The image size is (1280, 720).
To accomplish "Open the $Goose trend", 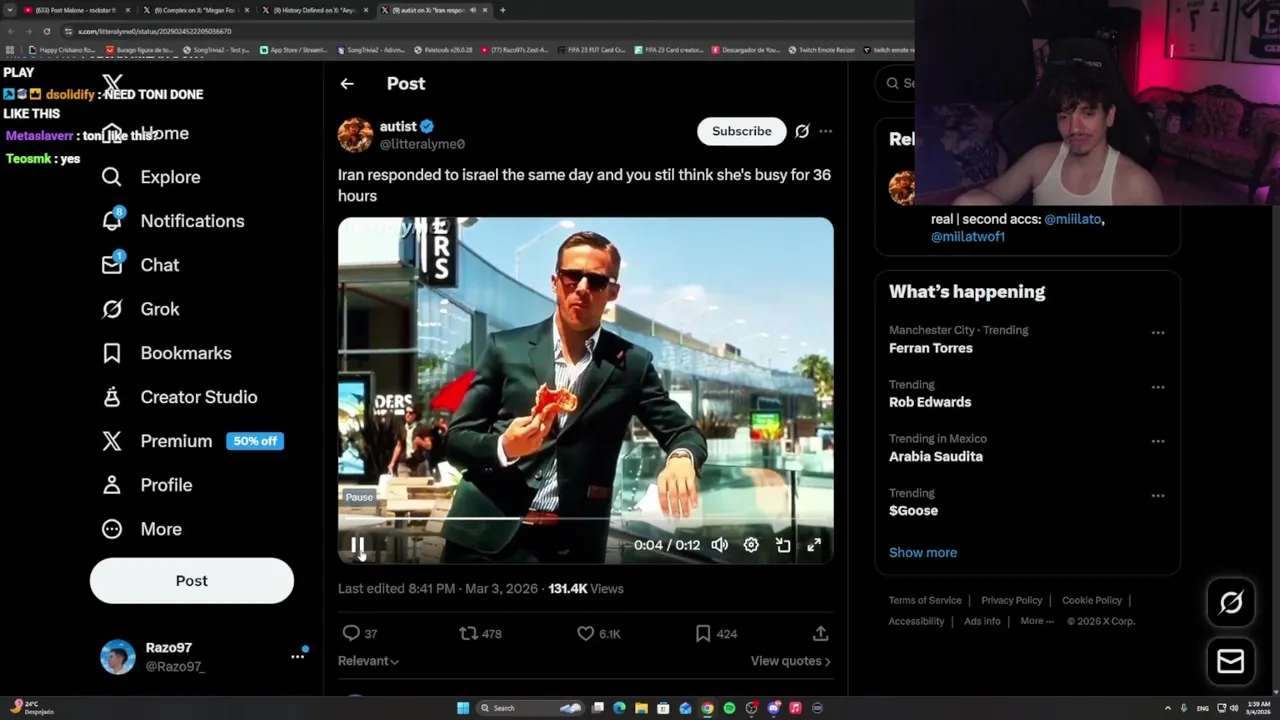I will click(x=913, y=511).
